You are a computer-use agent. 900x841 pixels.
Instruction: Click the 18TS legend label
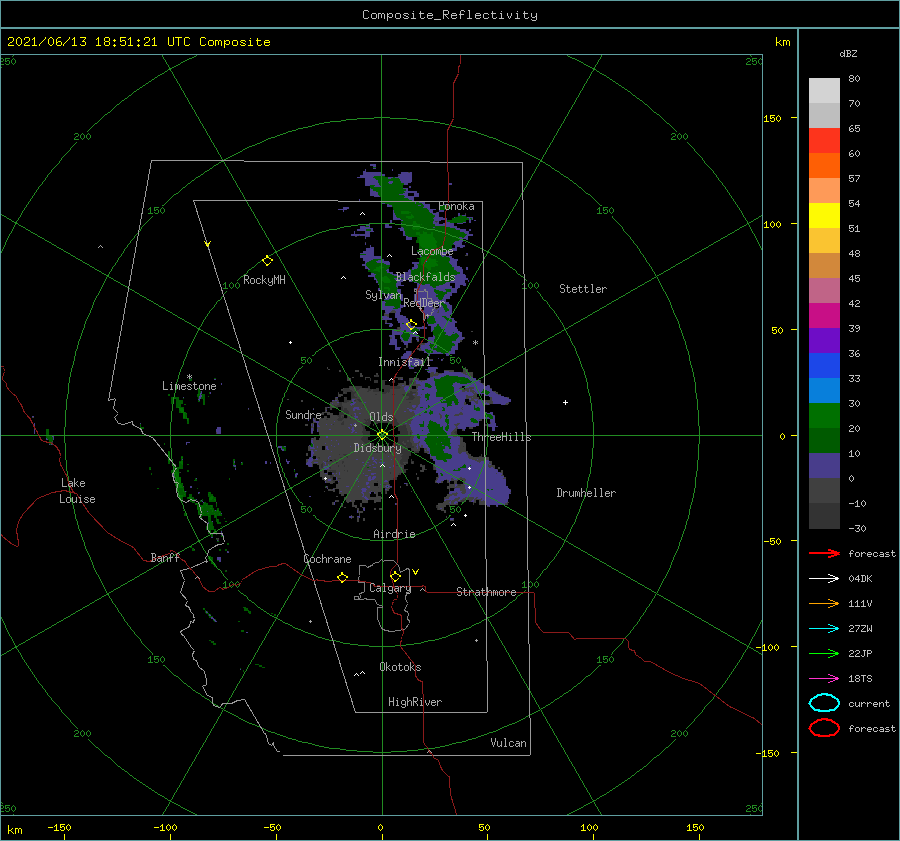click(860, 679)
